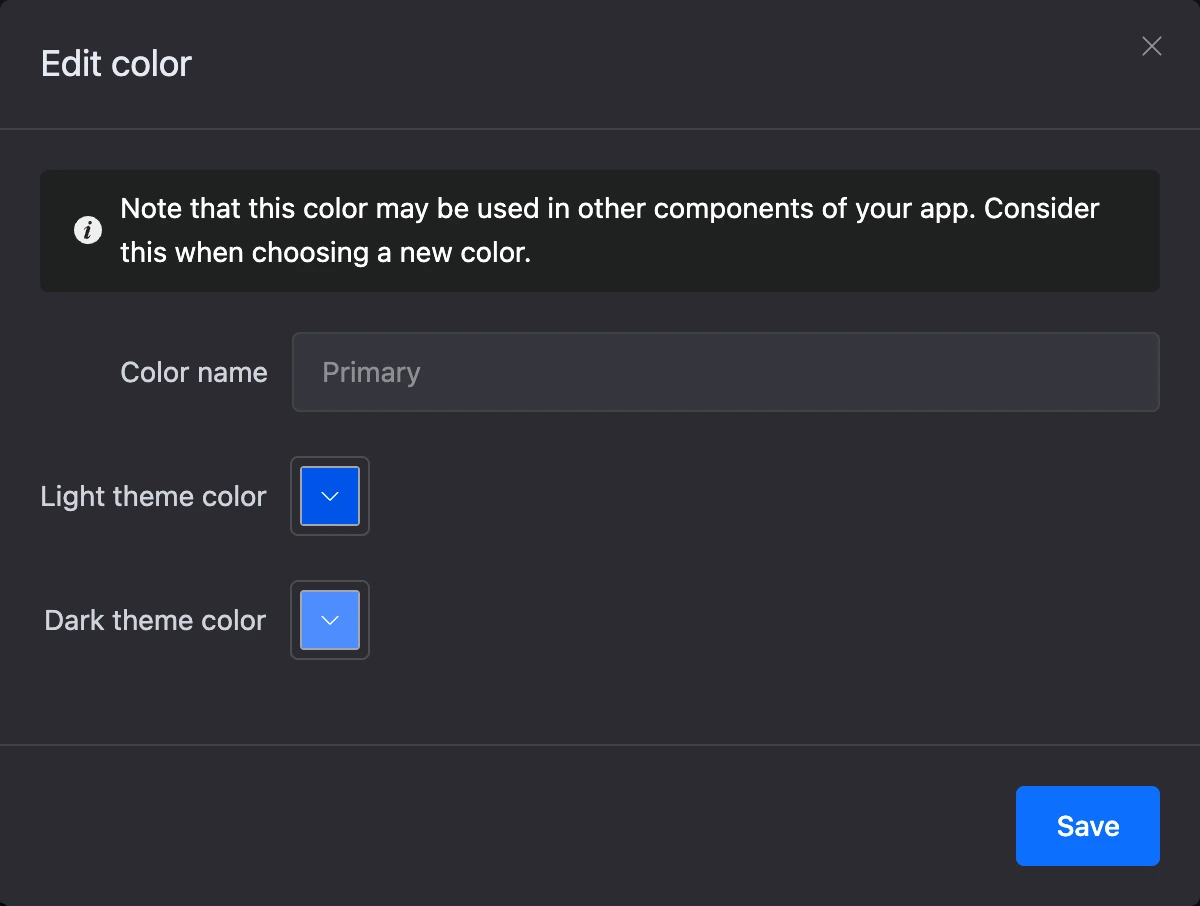The image size is (1200, 906).
Task: Click the Dark theme color label
Action: tap(155, 620)
